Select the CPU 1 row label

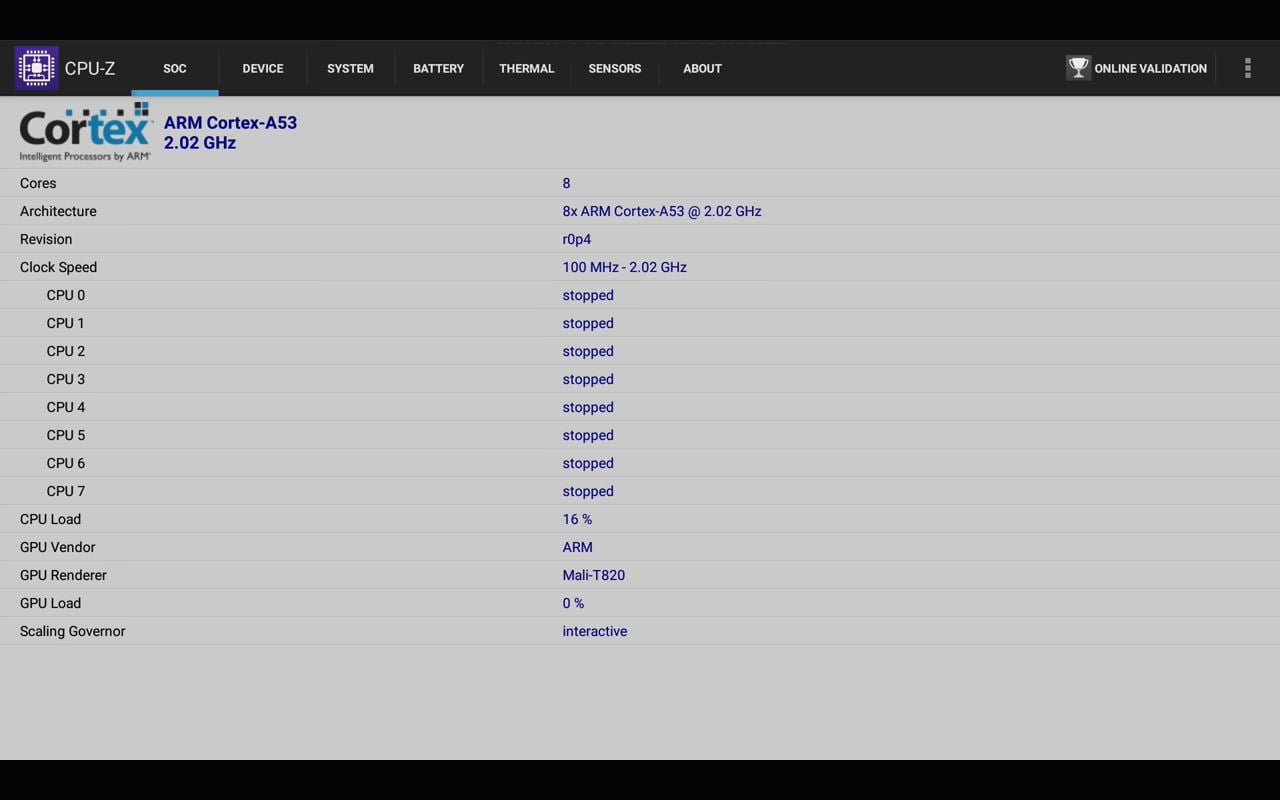[x=66, y=323]
